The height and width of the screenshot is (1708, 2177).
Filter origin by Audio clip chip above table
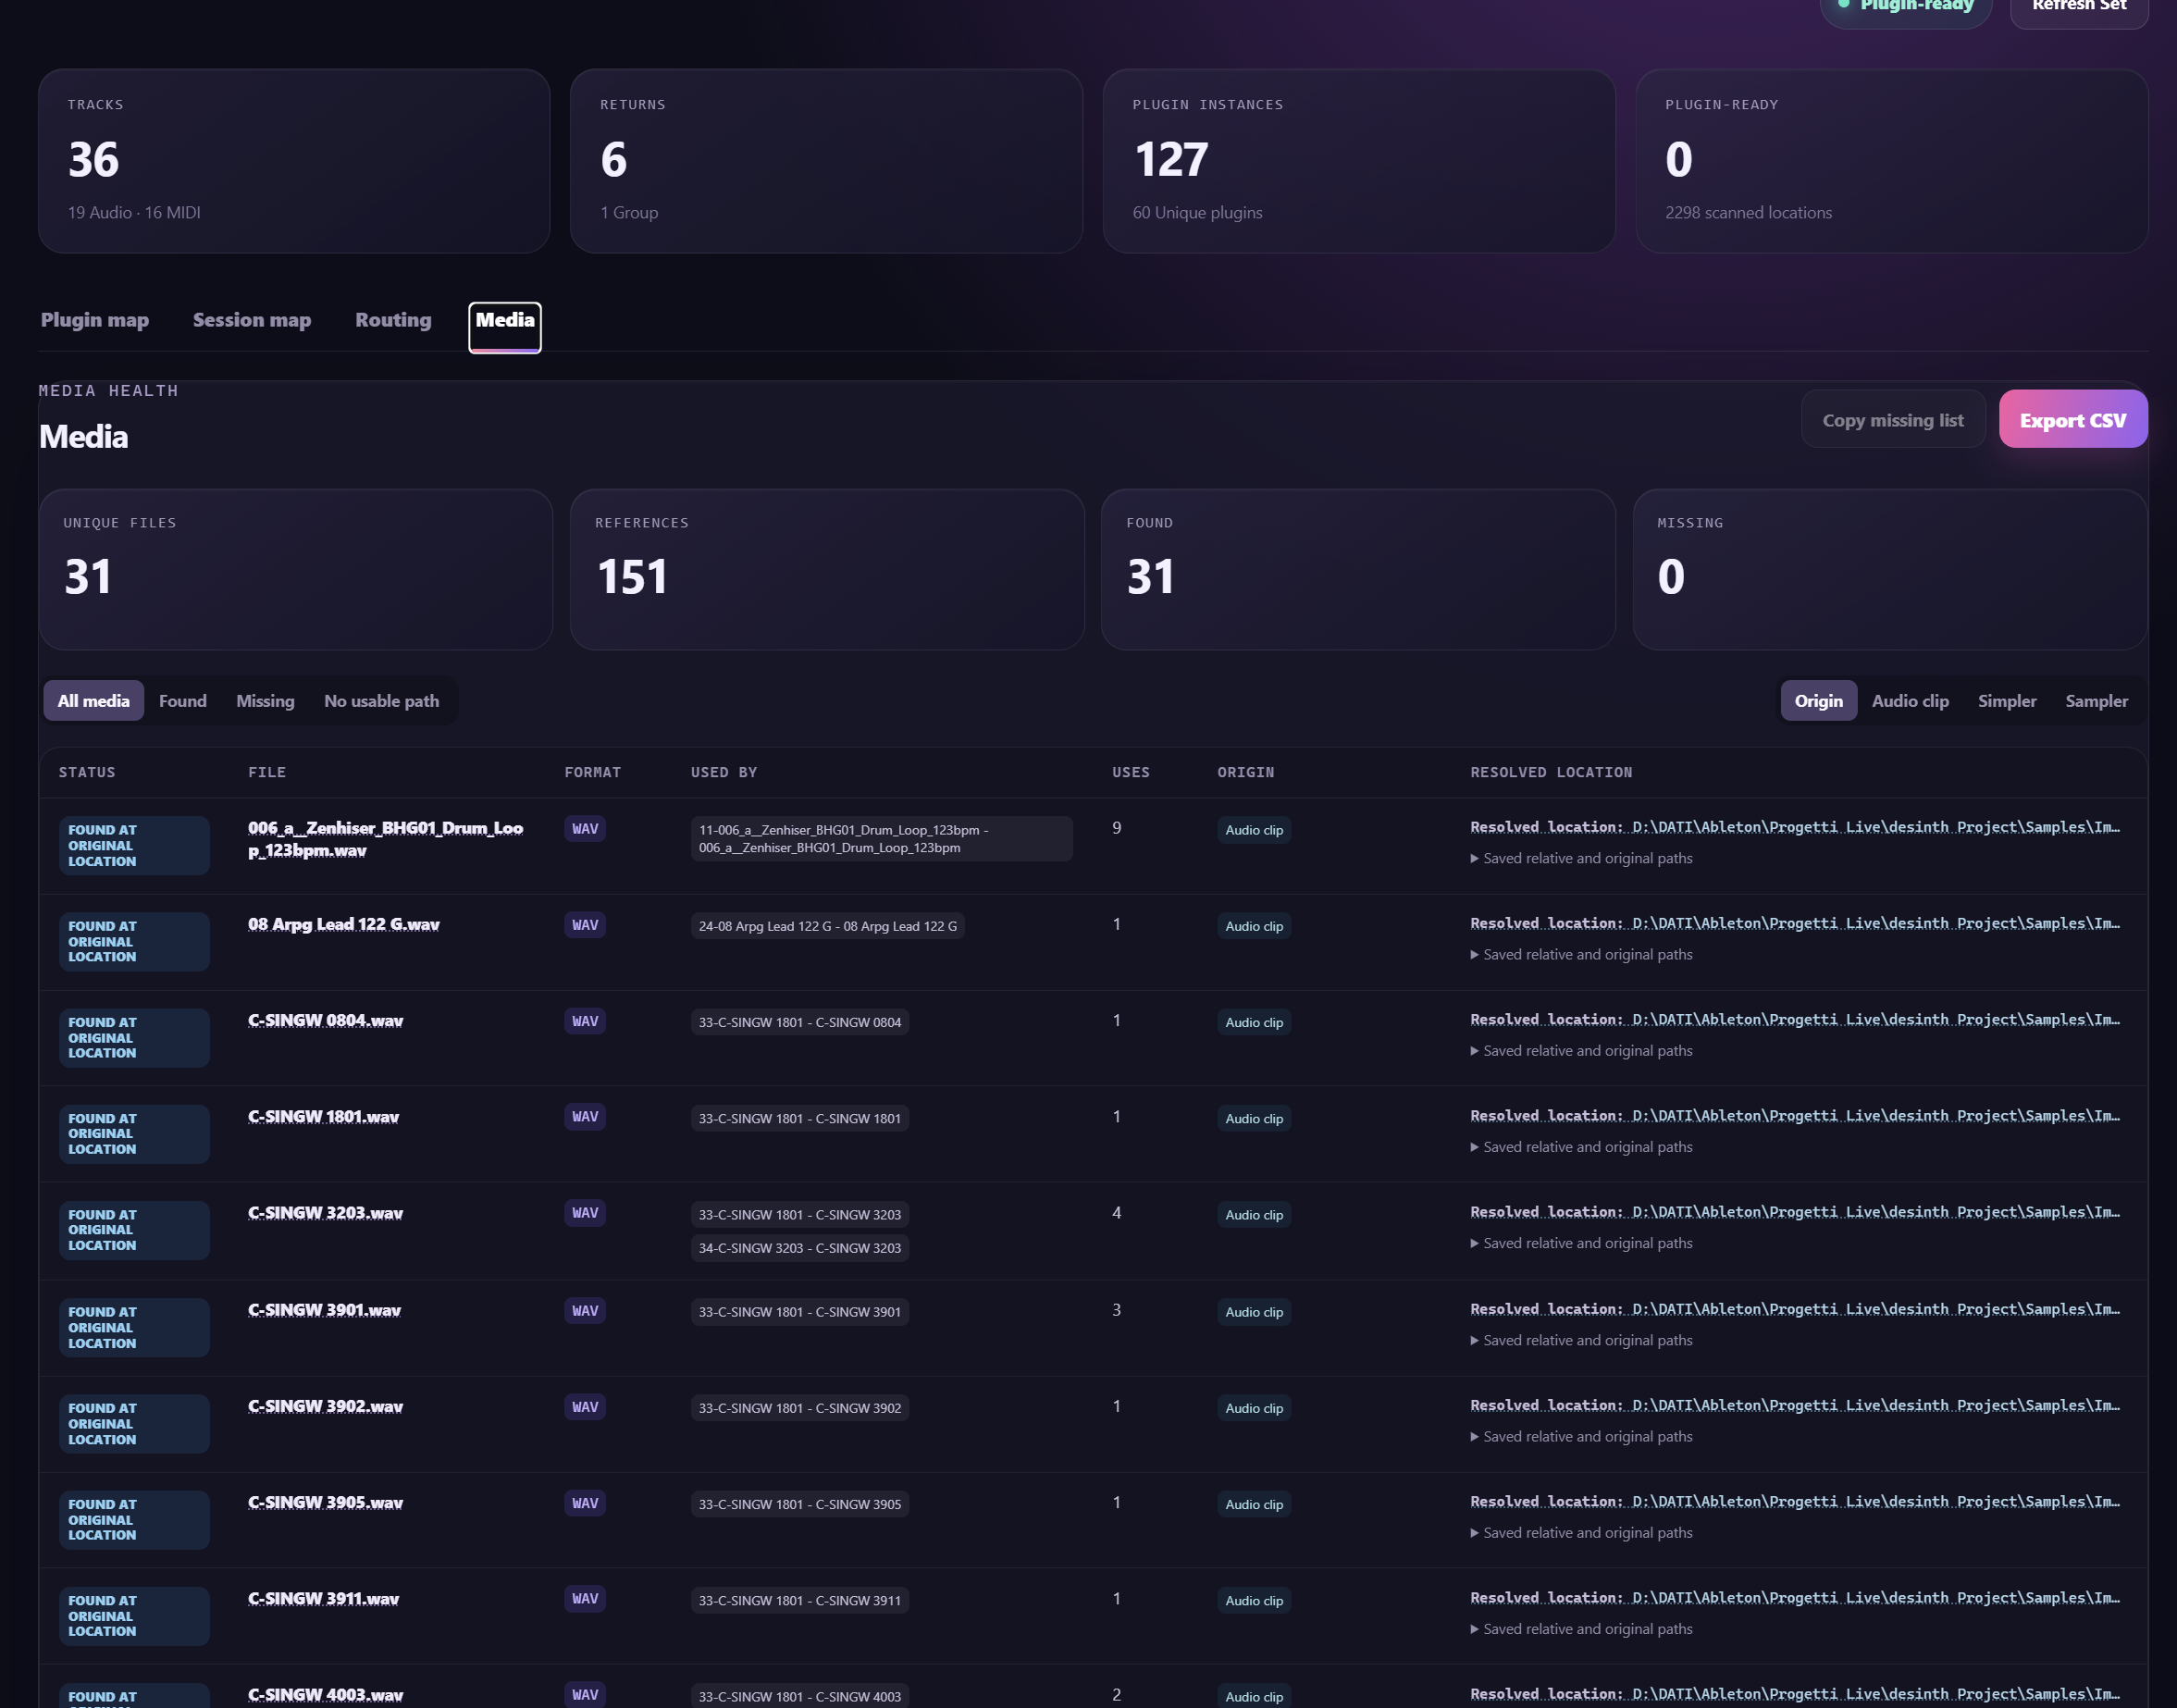tap(1910, 701)
